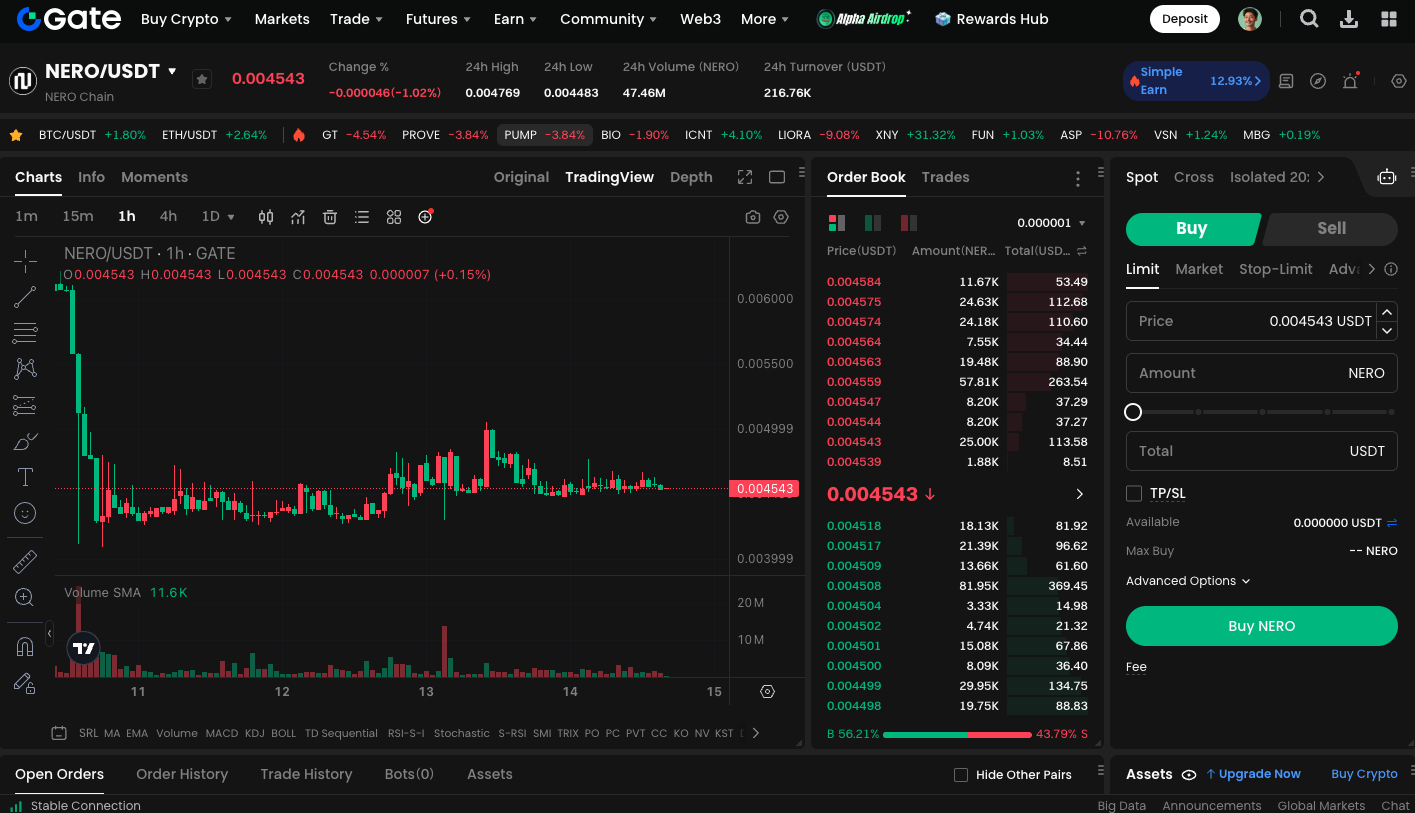Open Simple Earn 12.93% banner
This screenshot has height=813, width=1415.
1196,81
